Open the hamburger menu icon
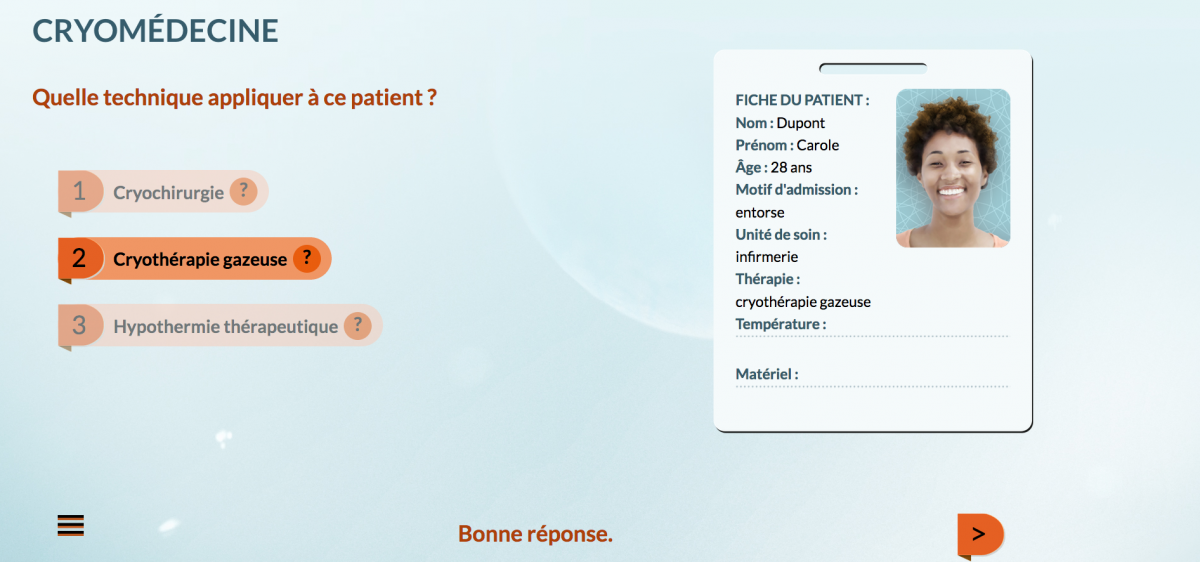The image size is (1200, 562). [70, 525]
